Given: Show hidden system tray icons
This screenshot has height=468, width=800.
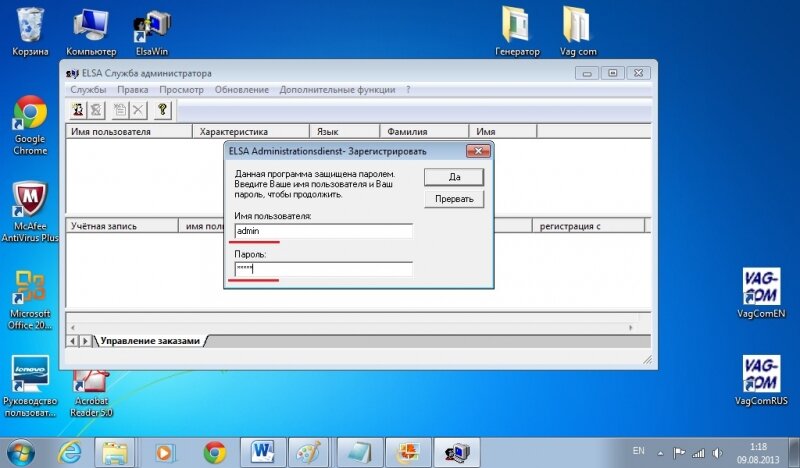Looking at the screenshot, I should [x=660, y=453].
